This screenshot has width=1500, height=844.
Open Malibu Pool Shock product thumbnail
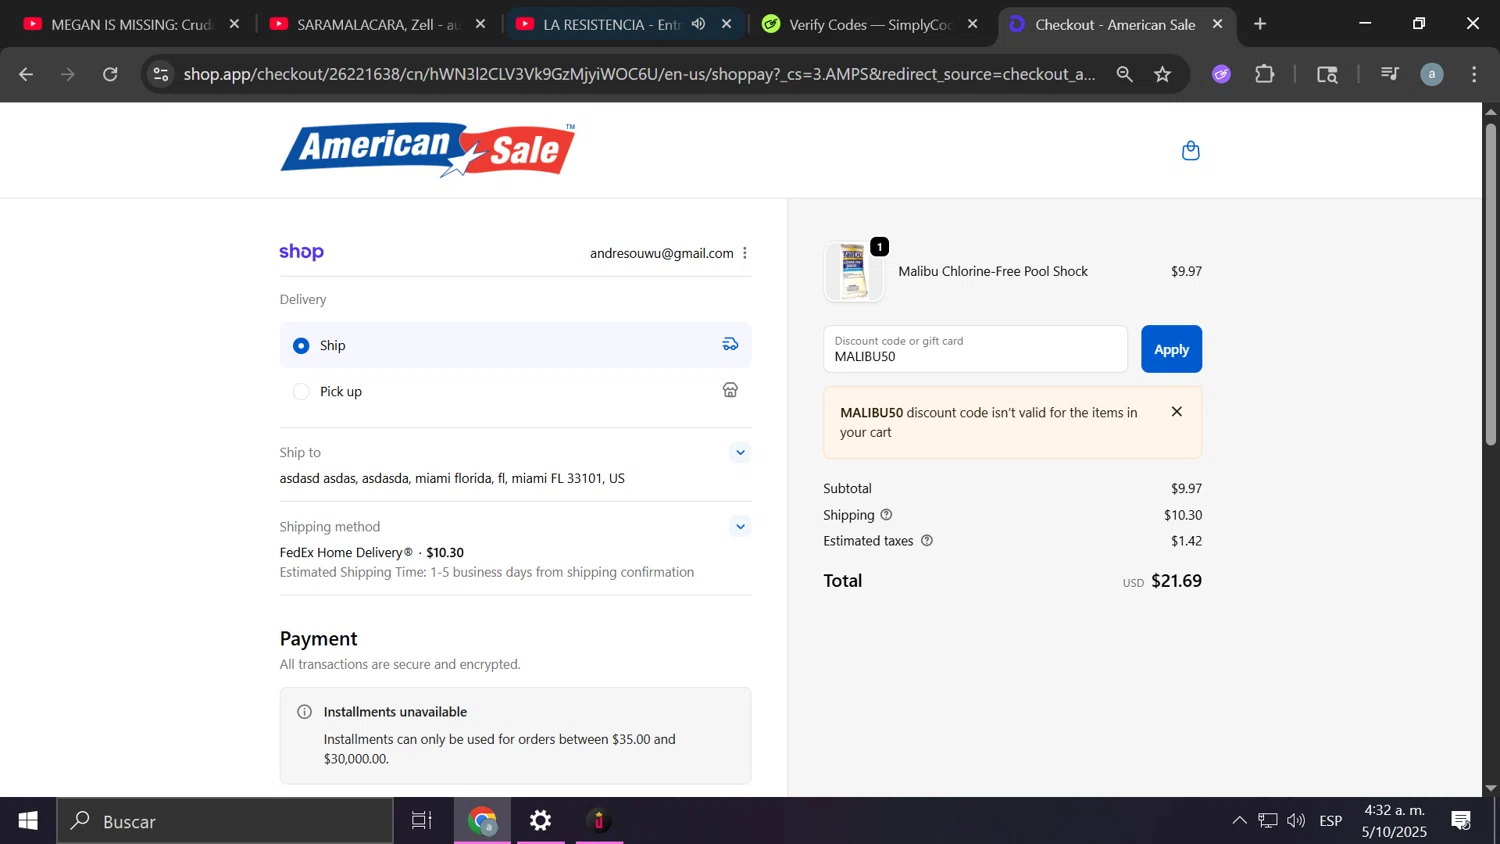coord(854,271)
